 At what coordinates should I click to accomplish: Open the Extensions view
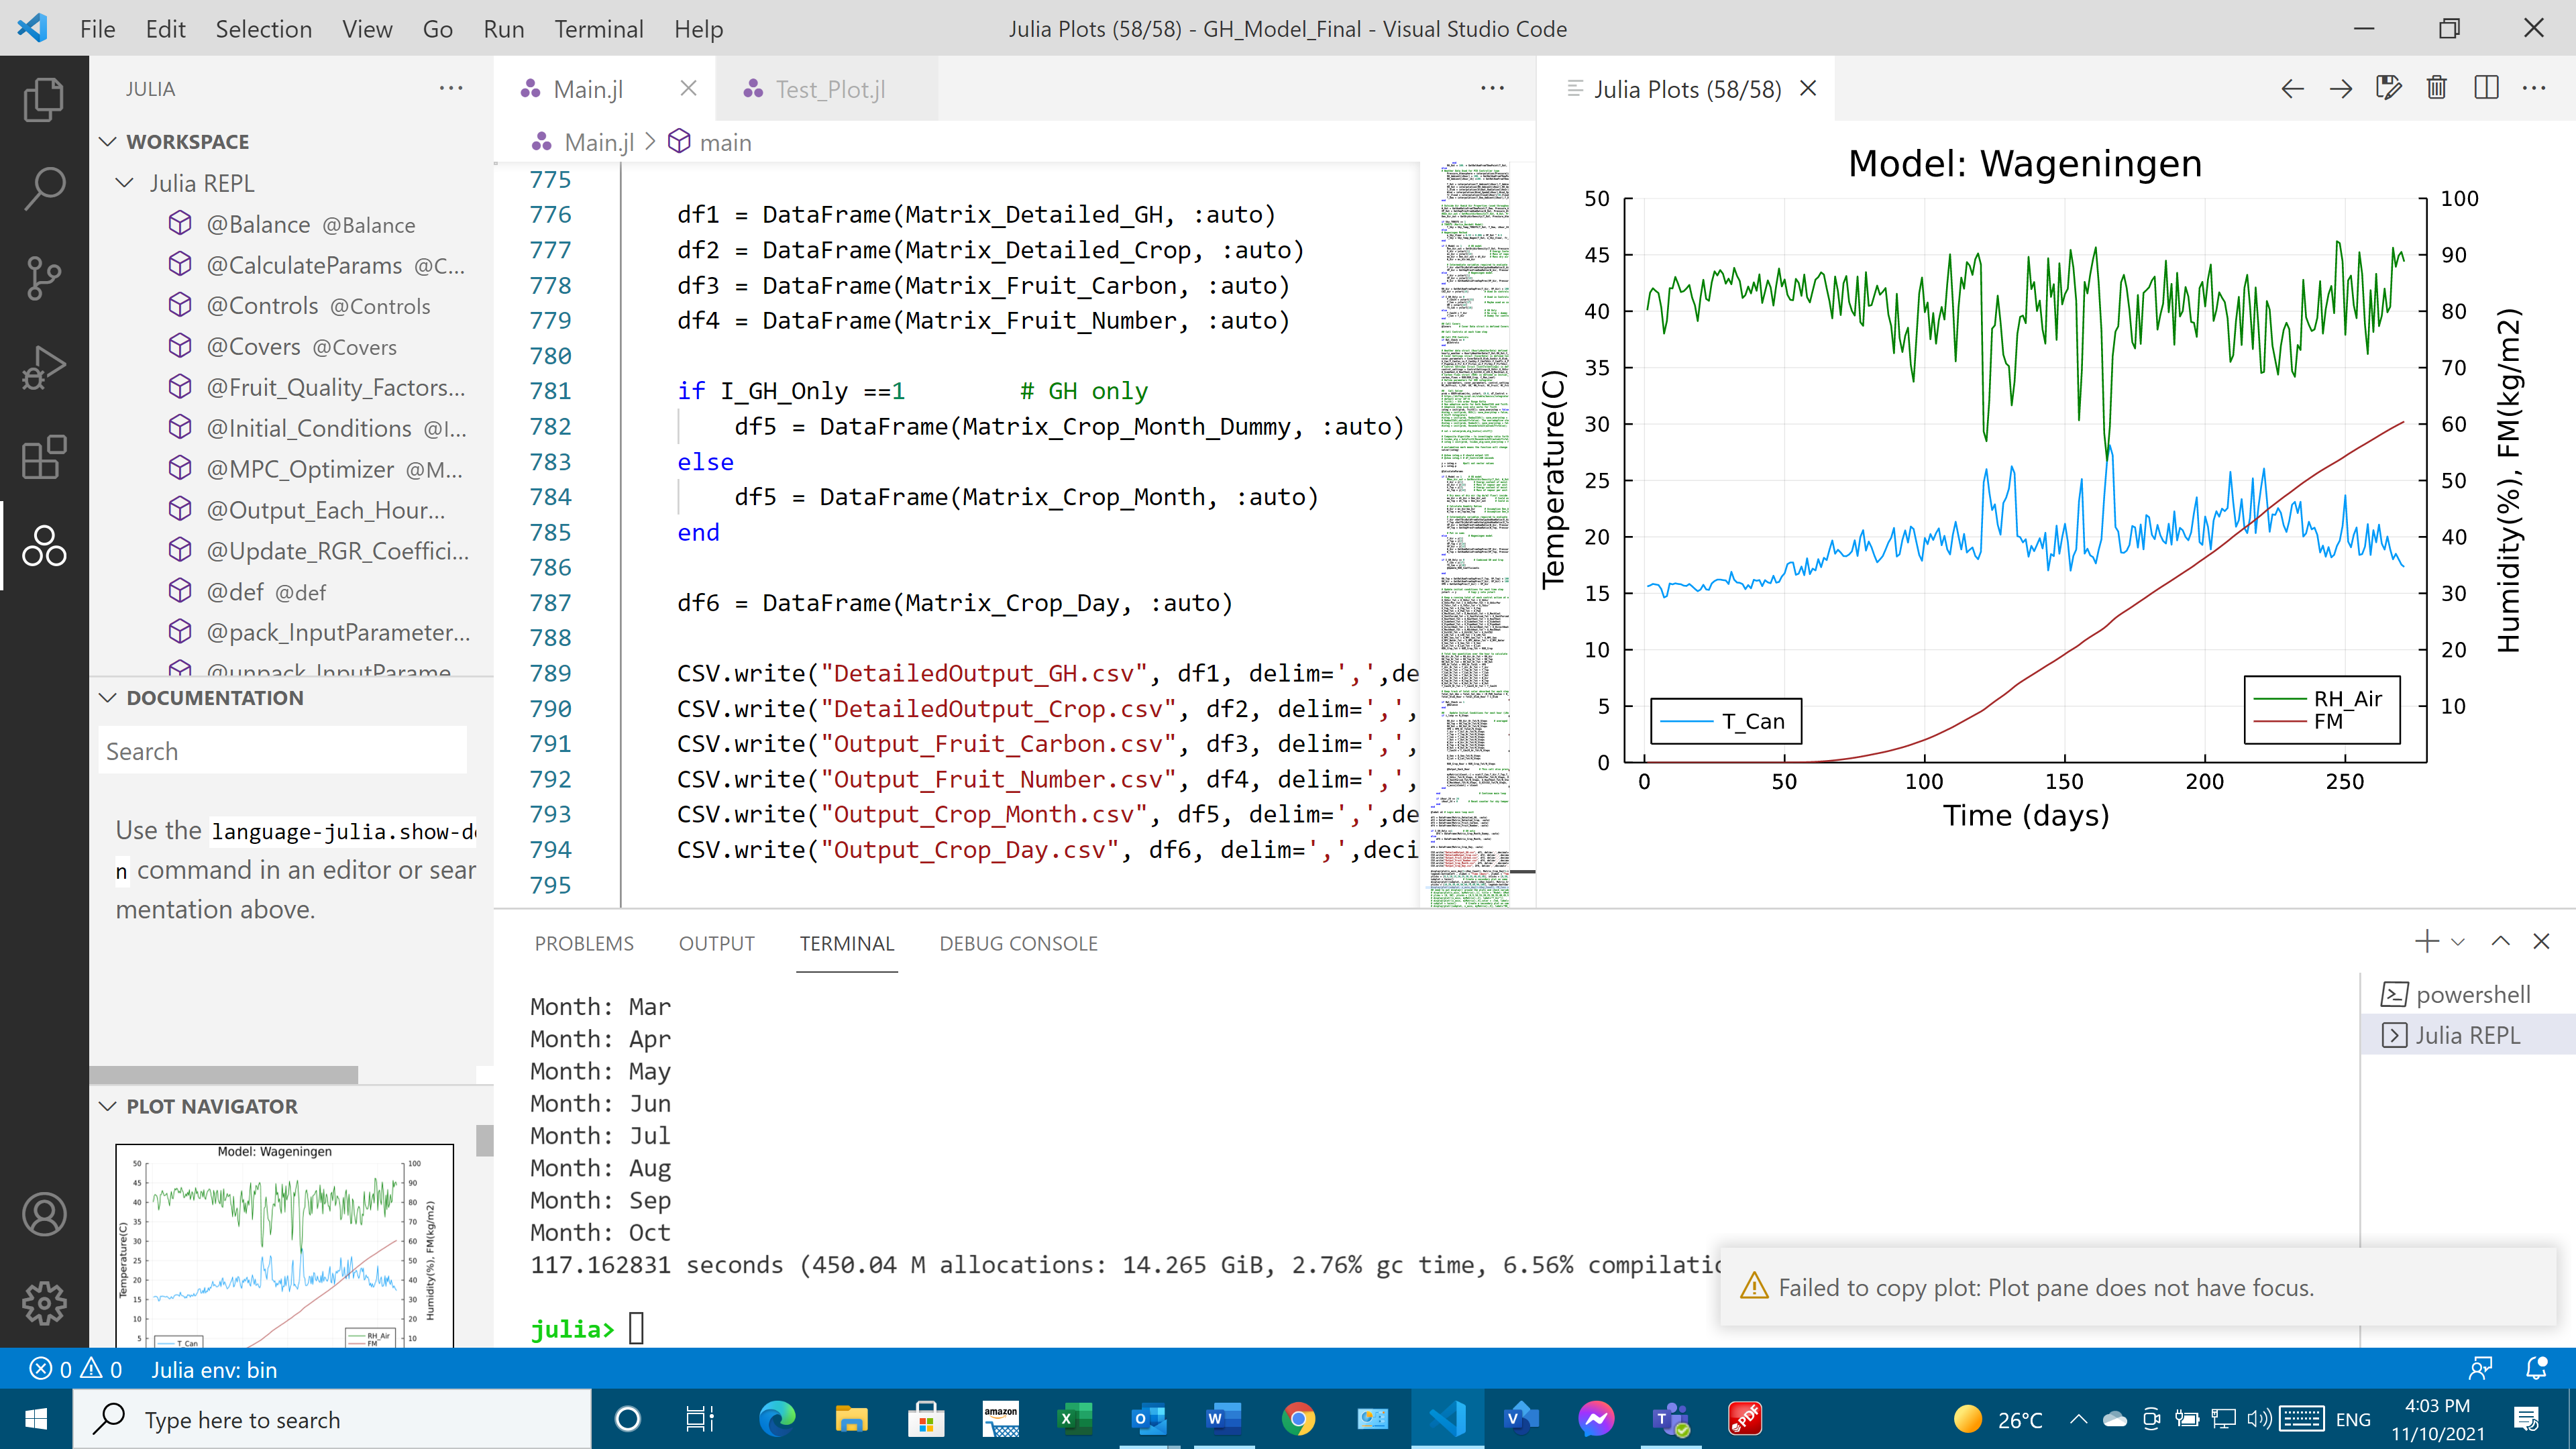(x=43, y=457)
